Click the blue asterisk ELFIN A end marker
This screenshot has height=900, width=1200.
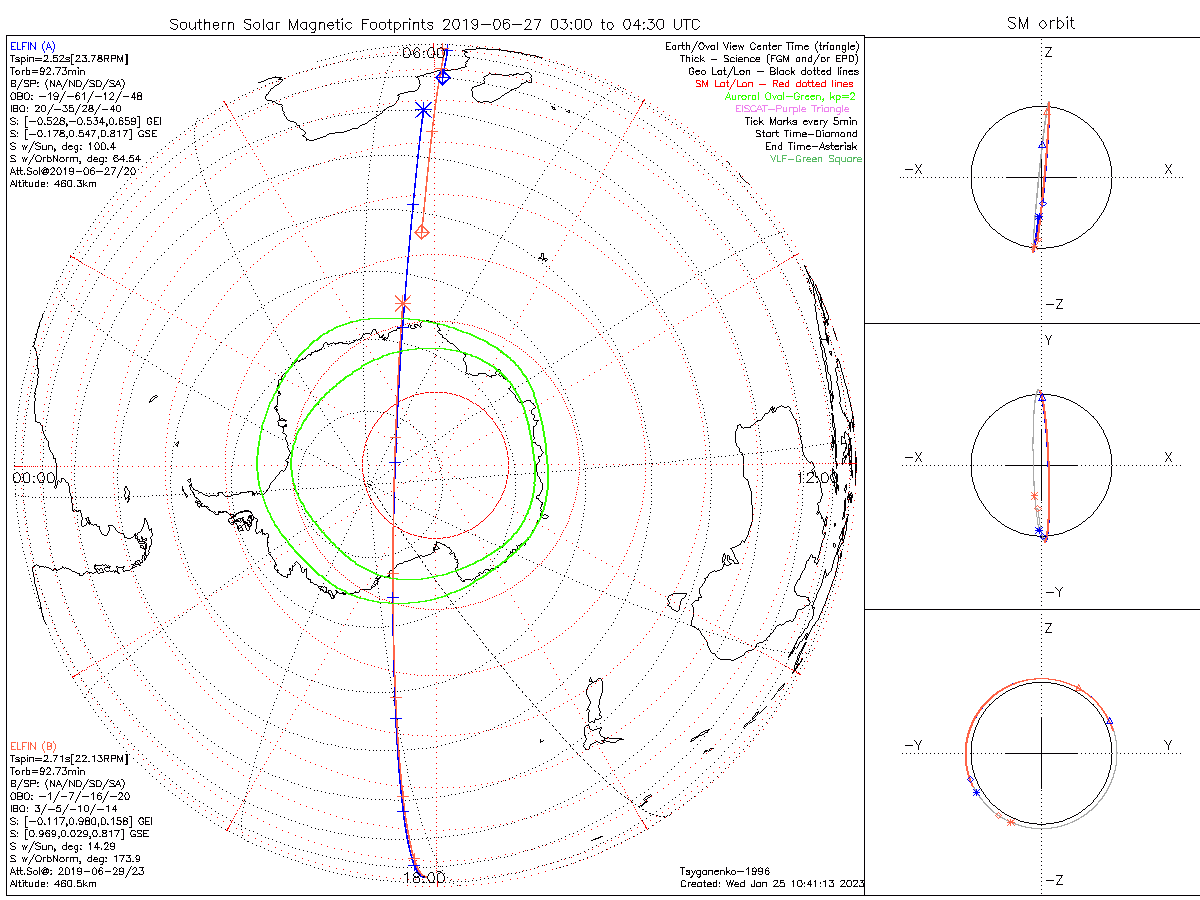[423, 109]
